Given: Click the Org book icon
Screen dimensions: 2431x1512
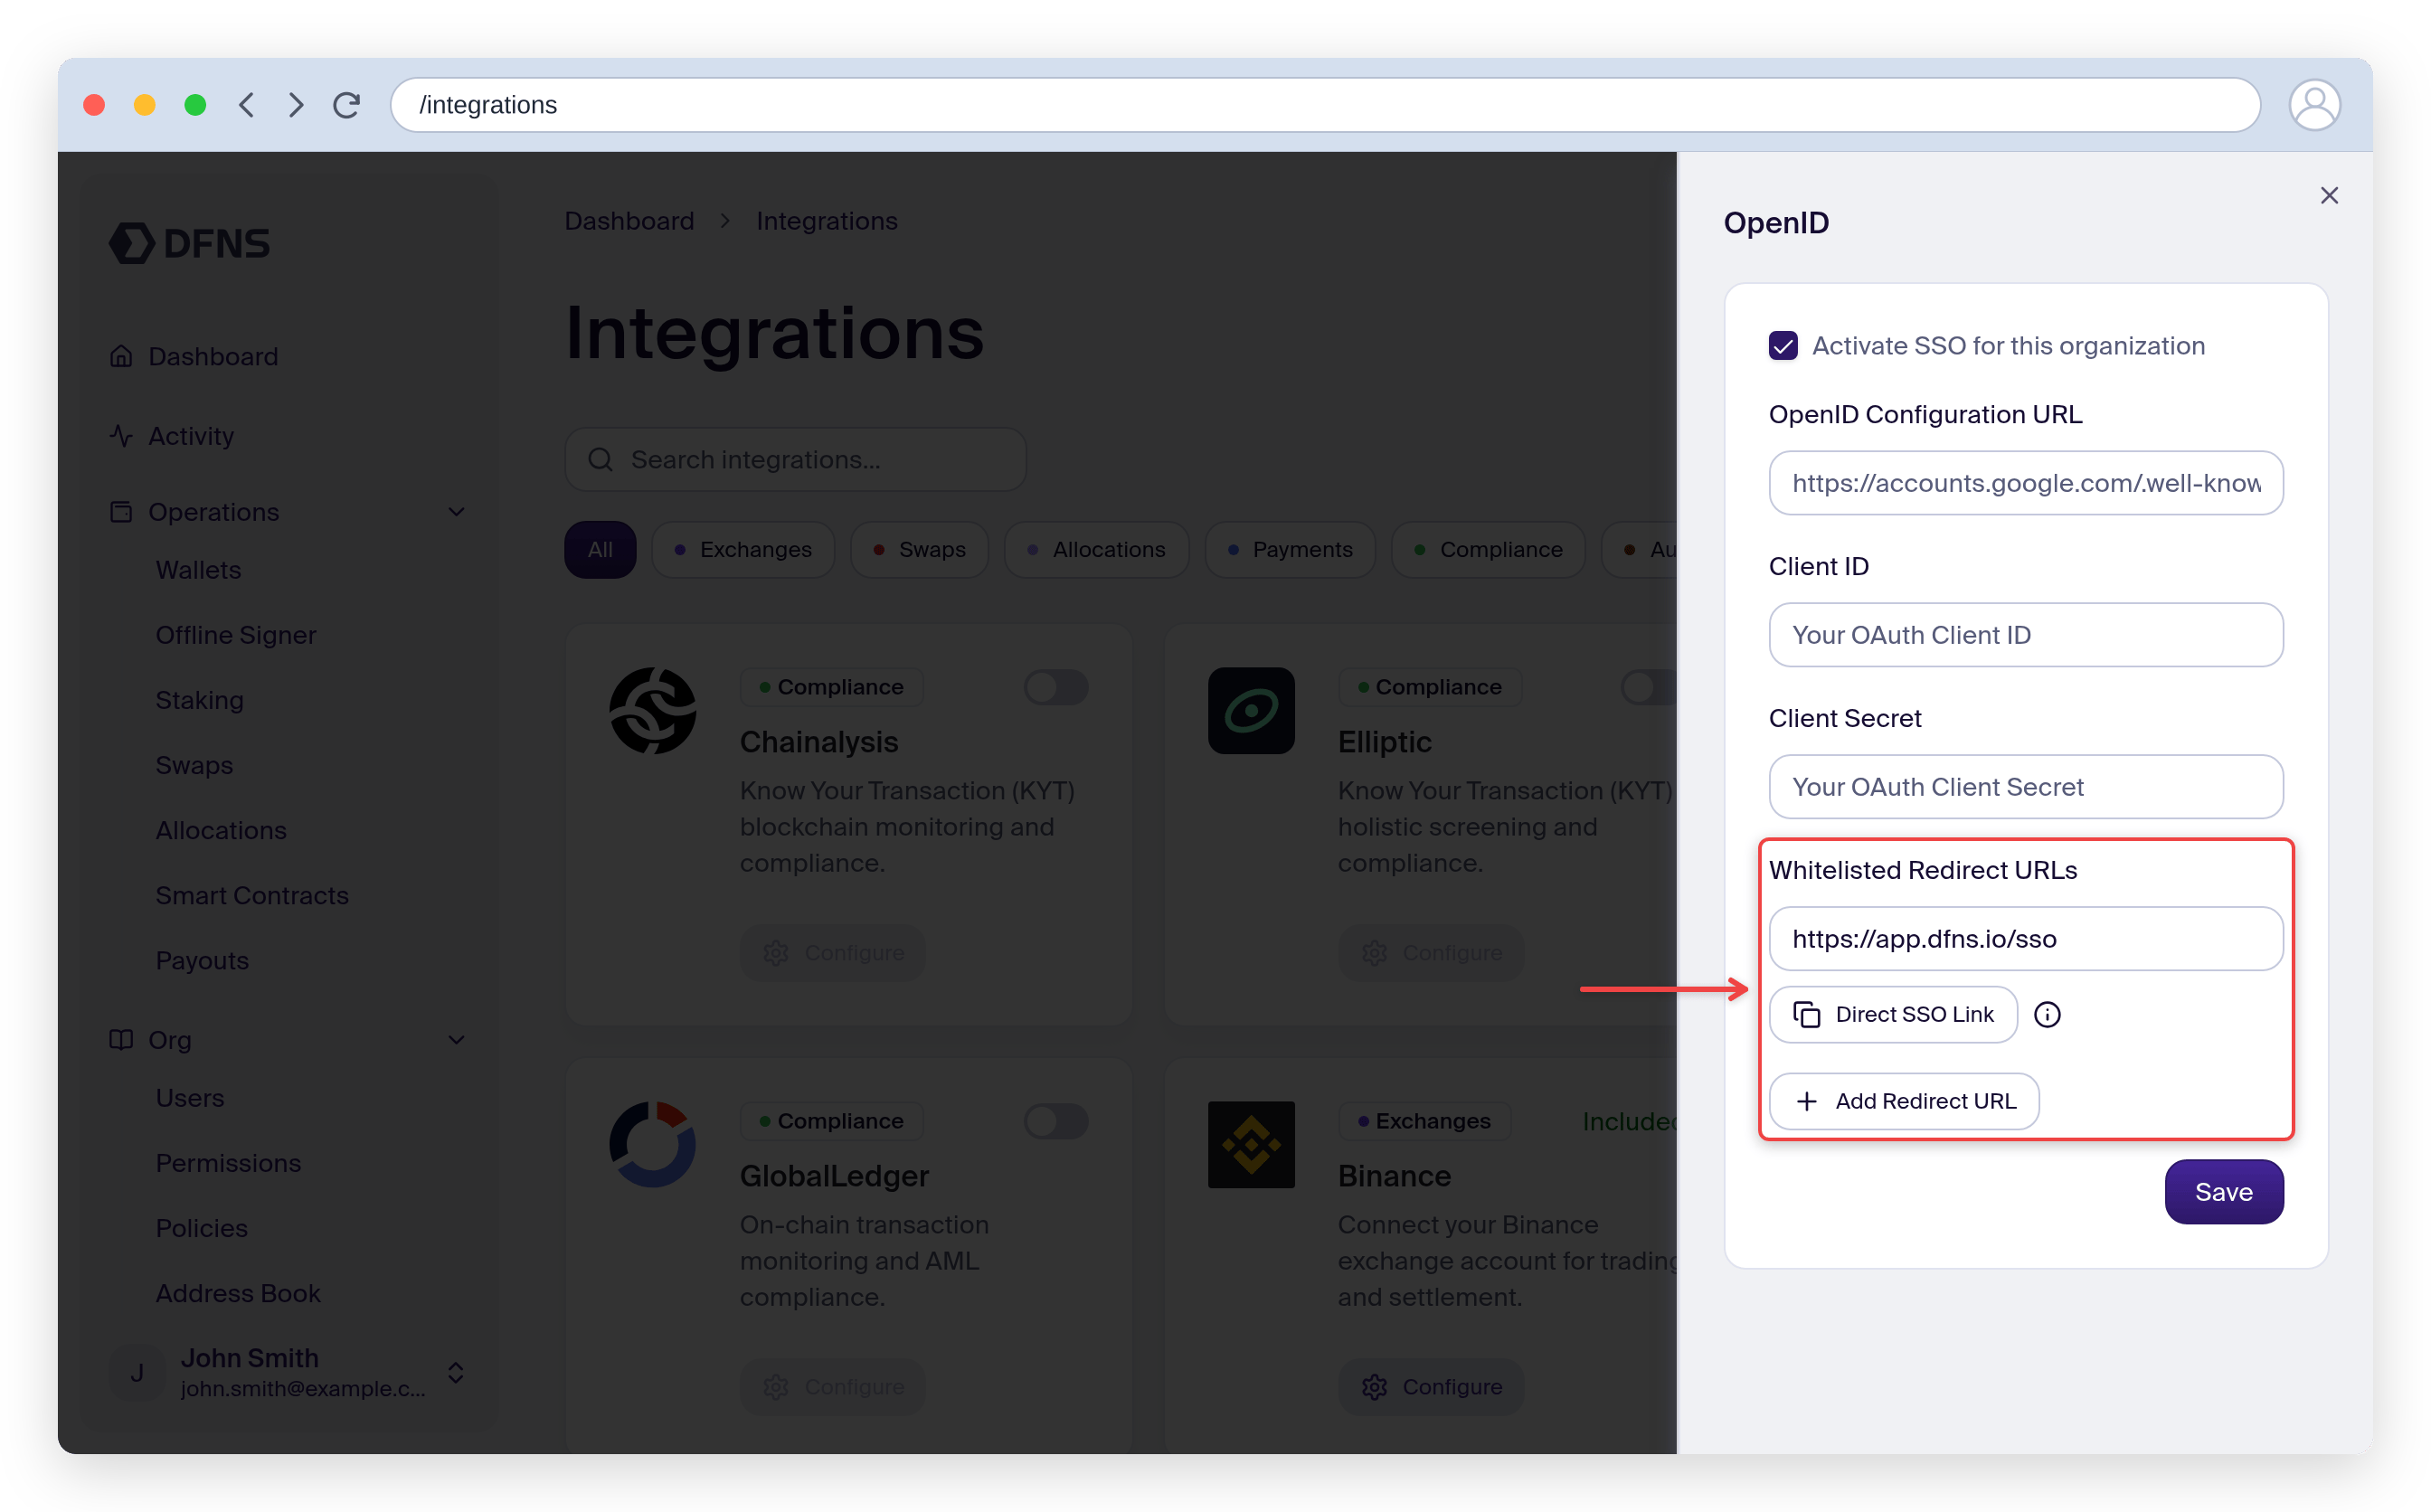Looking at the screenshot, I should [x=121, y=1040].
